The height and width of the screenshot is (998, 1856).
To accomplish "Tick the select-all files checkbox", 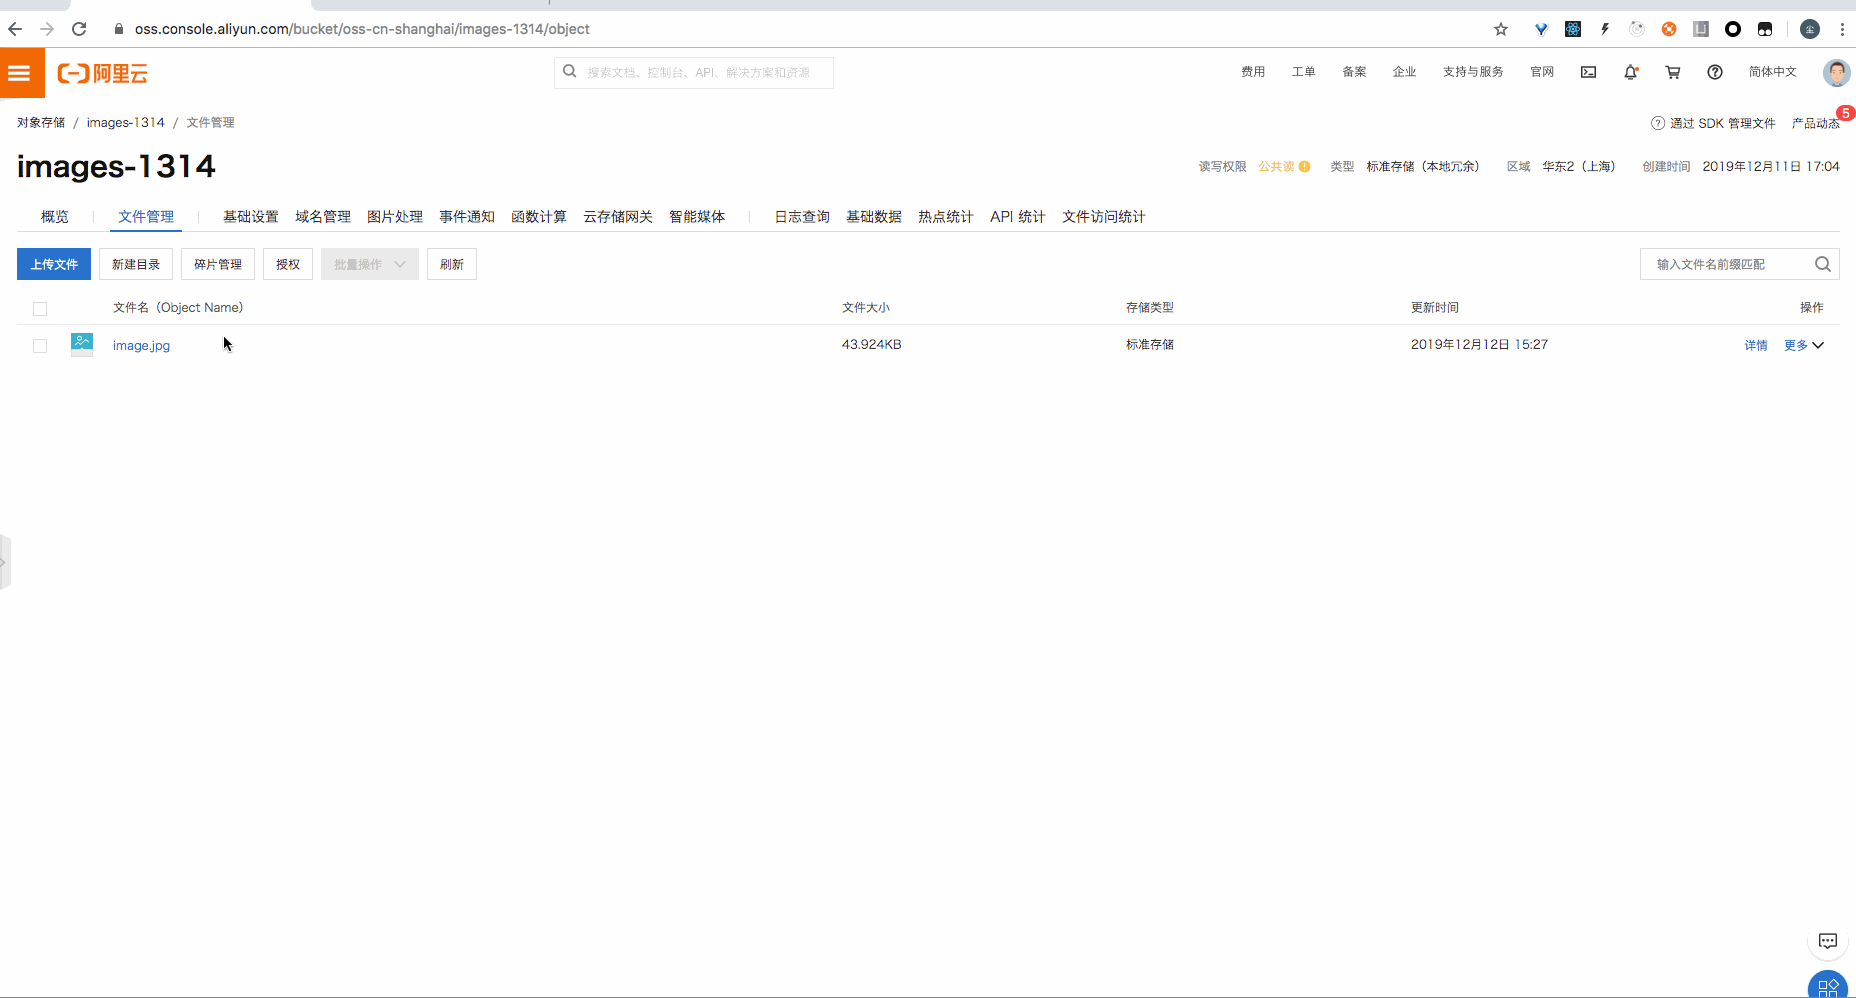I will pos(40,309).
